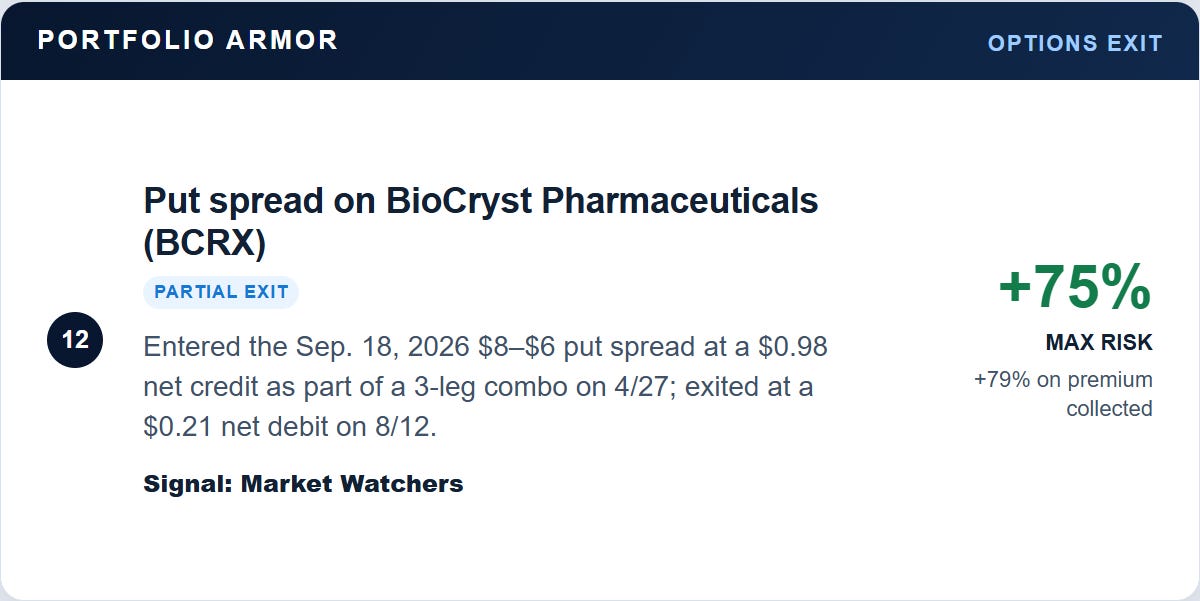Click the number 12 circle badge
1200x601 pixels.
pyautogui.click(x=75, y=340)
